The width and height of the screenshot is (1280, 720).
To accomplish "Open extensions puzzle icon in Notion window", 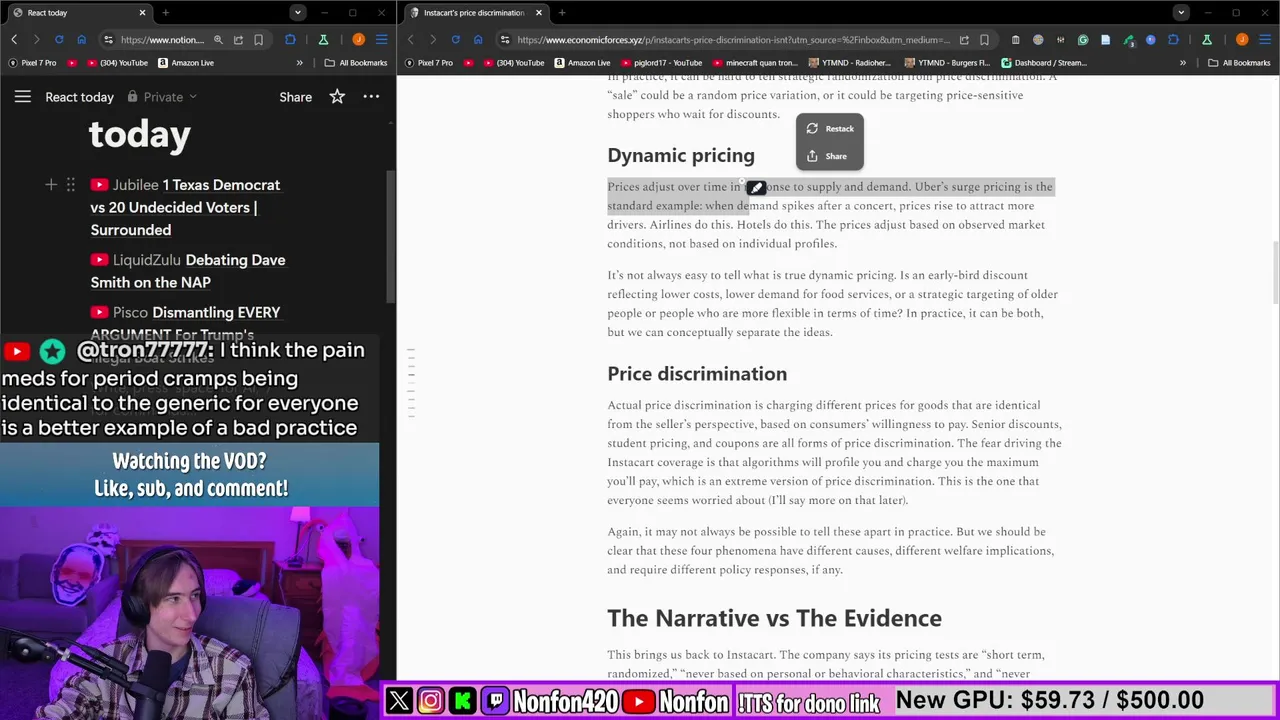I will tap(290, 40).
